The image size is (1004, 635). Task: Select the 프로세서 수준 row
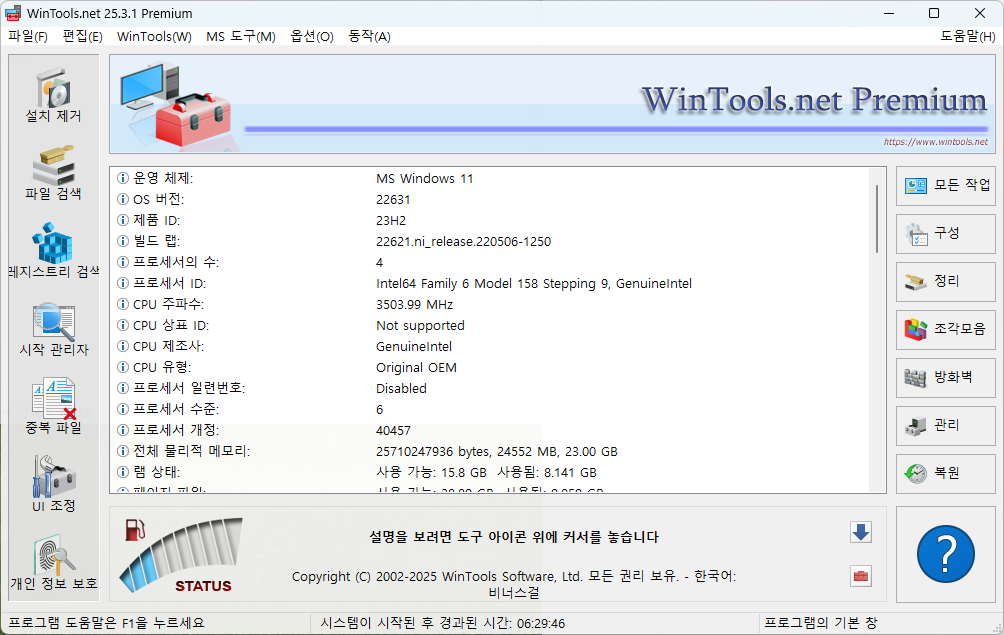489,410
